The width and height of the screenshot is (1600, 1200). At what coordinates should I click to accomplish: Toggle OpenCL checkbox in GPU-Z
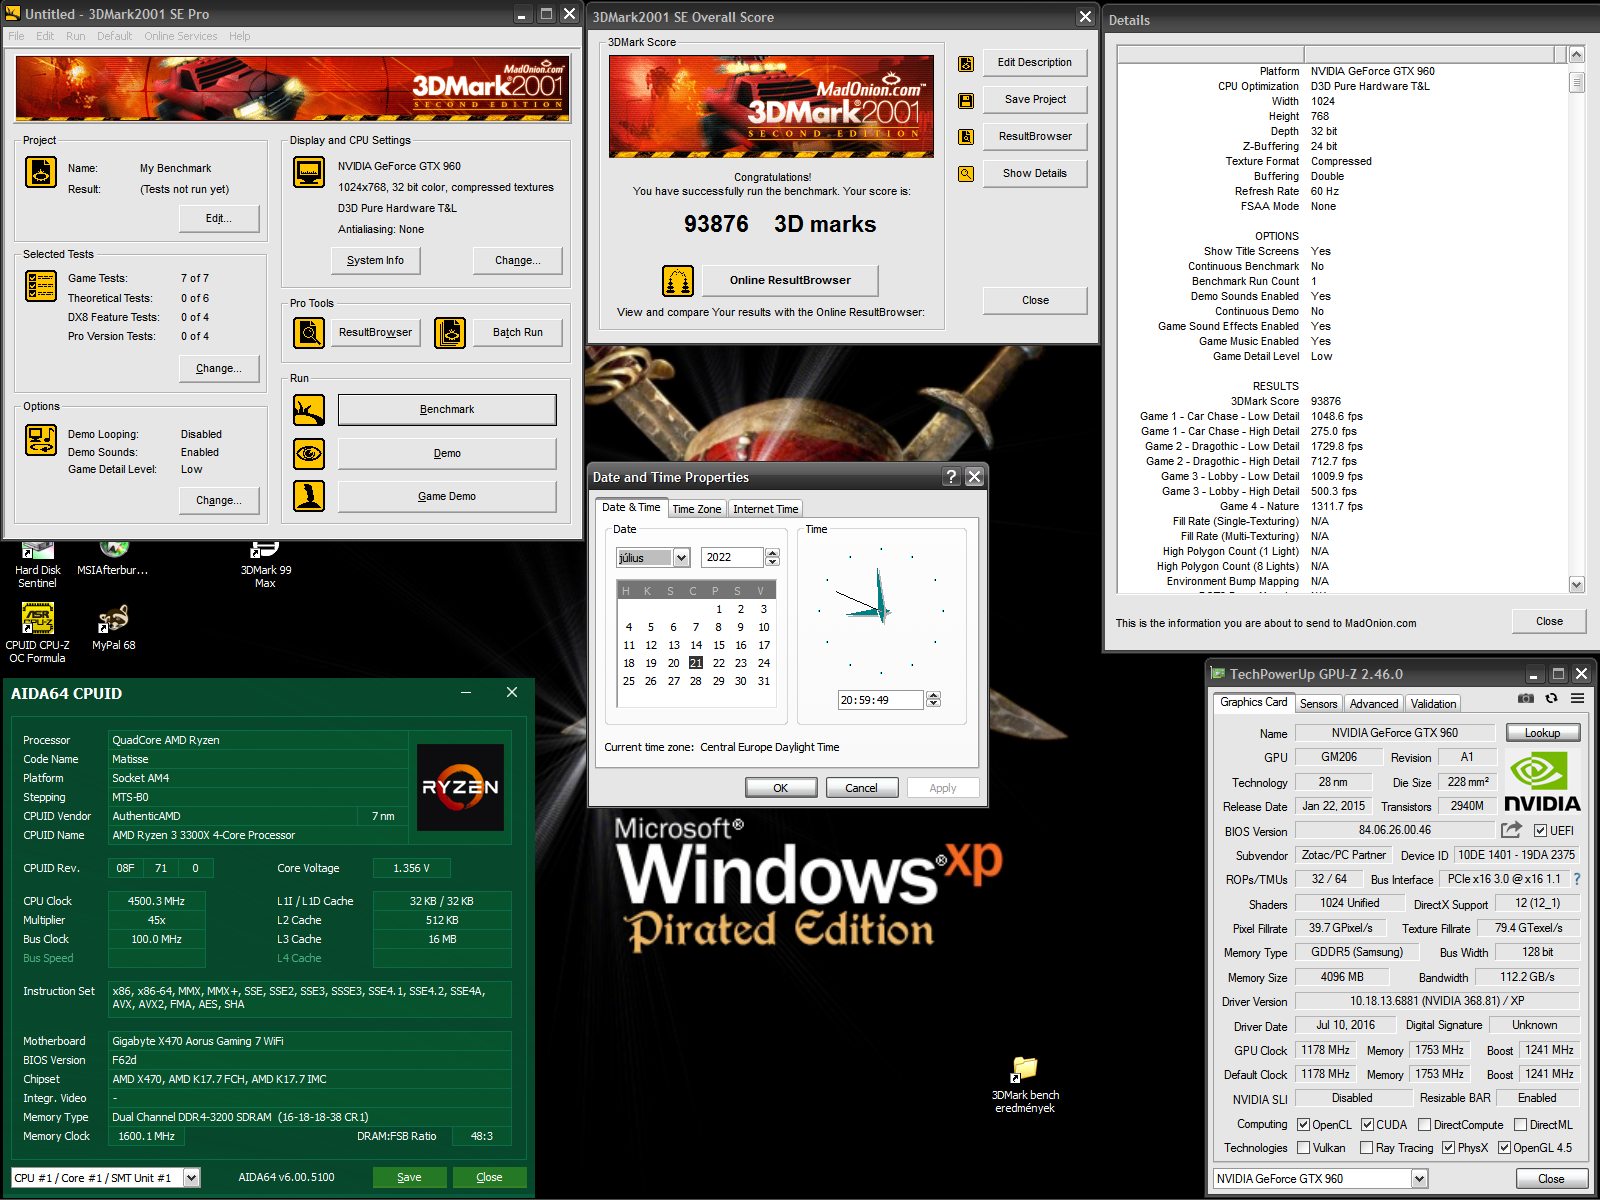point(1303,1125)
